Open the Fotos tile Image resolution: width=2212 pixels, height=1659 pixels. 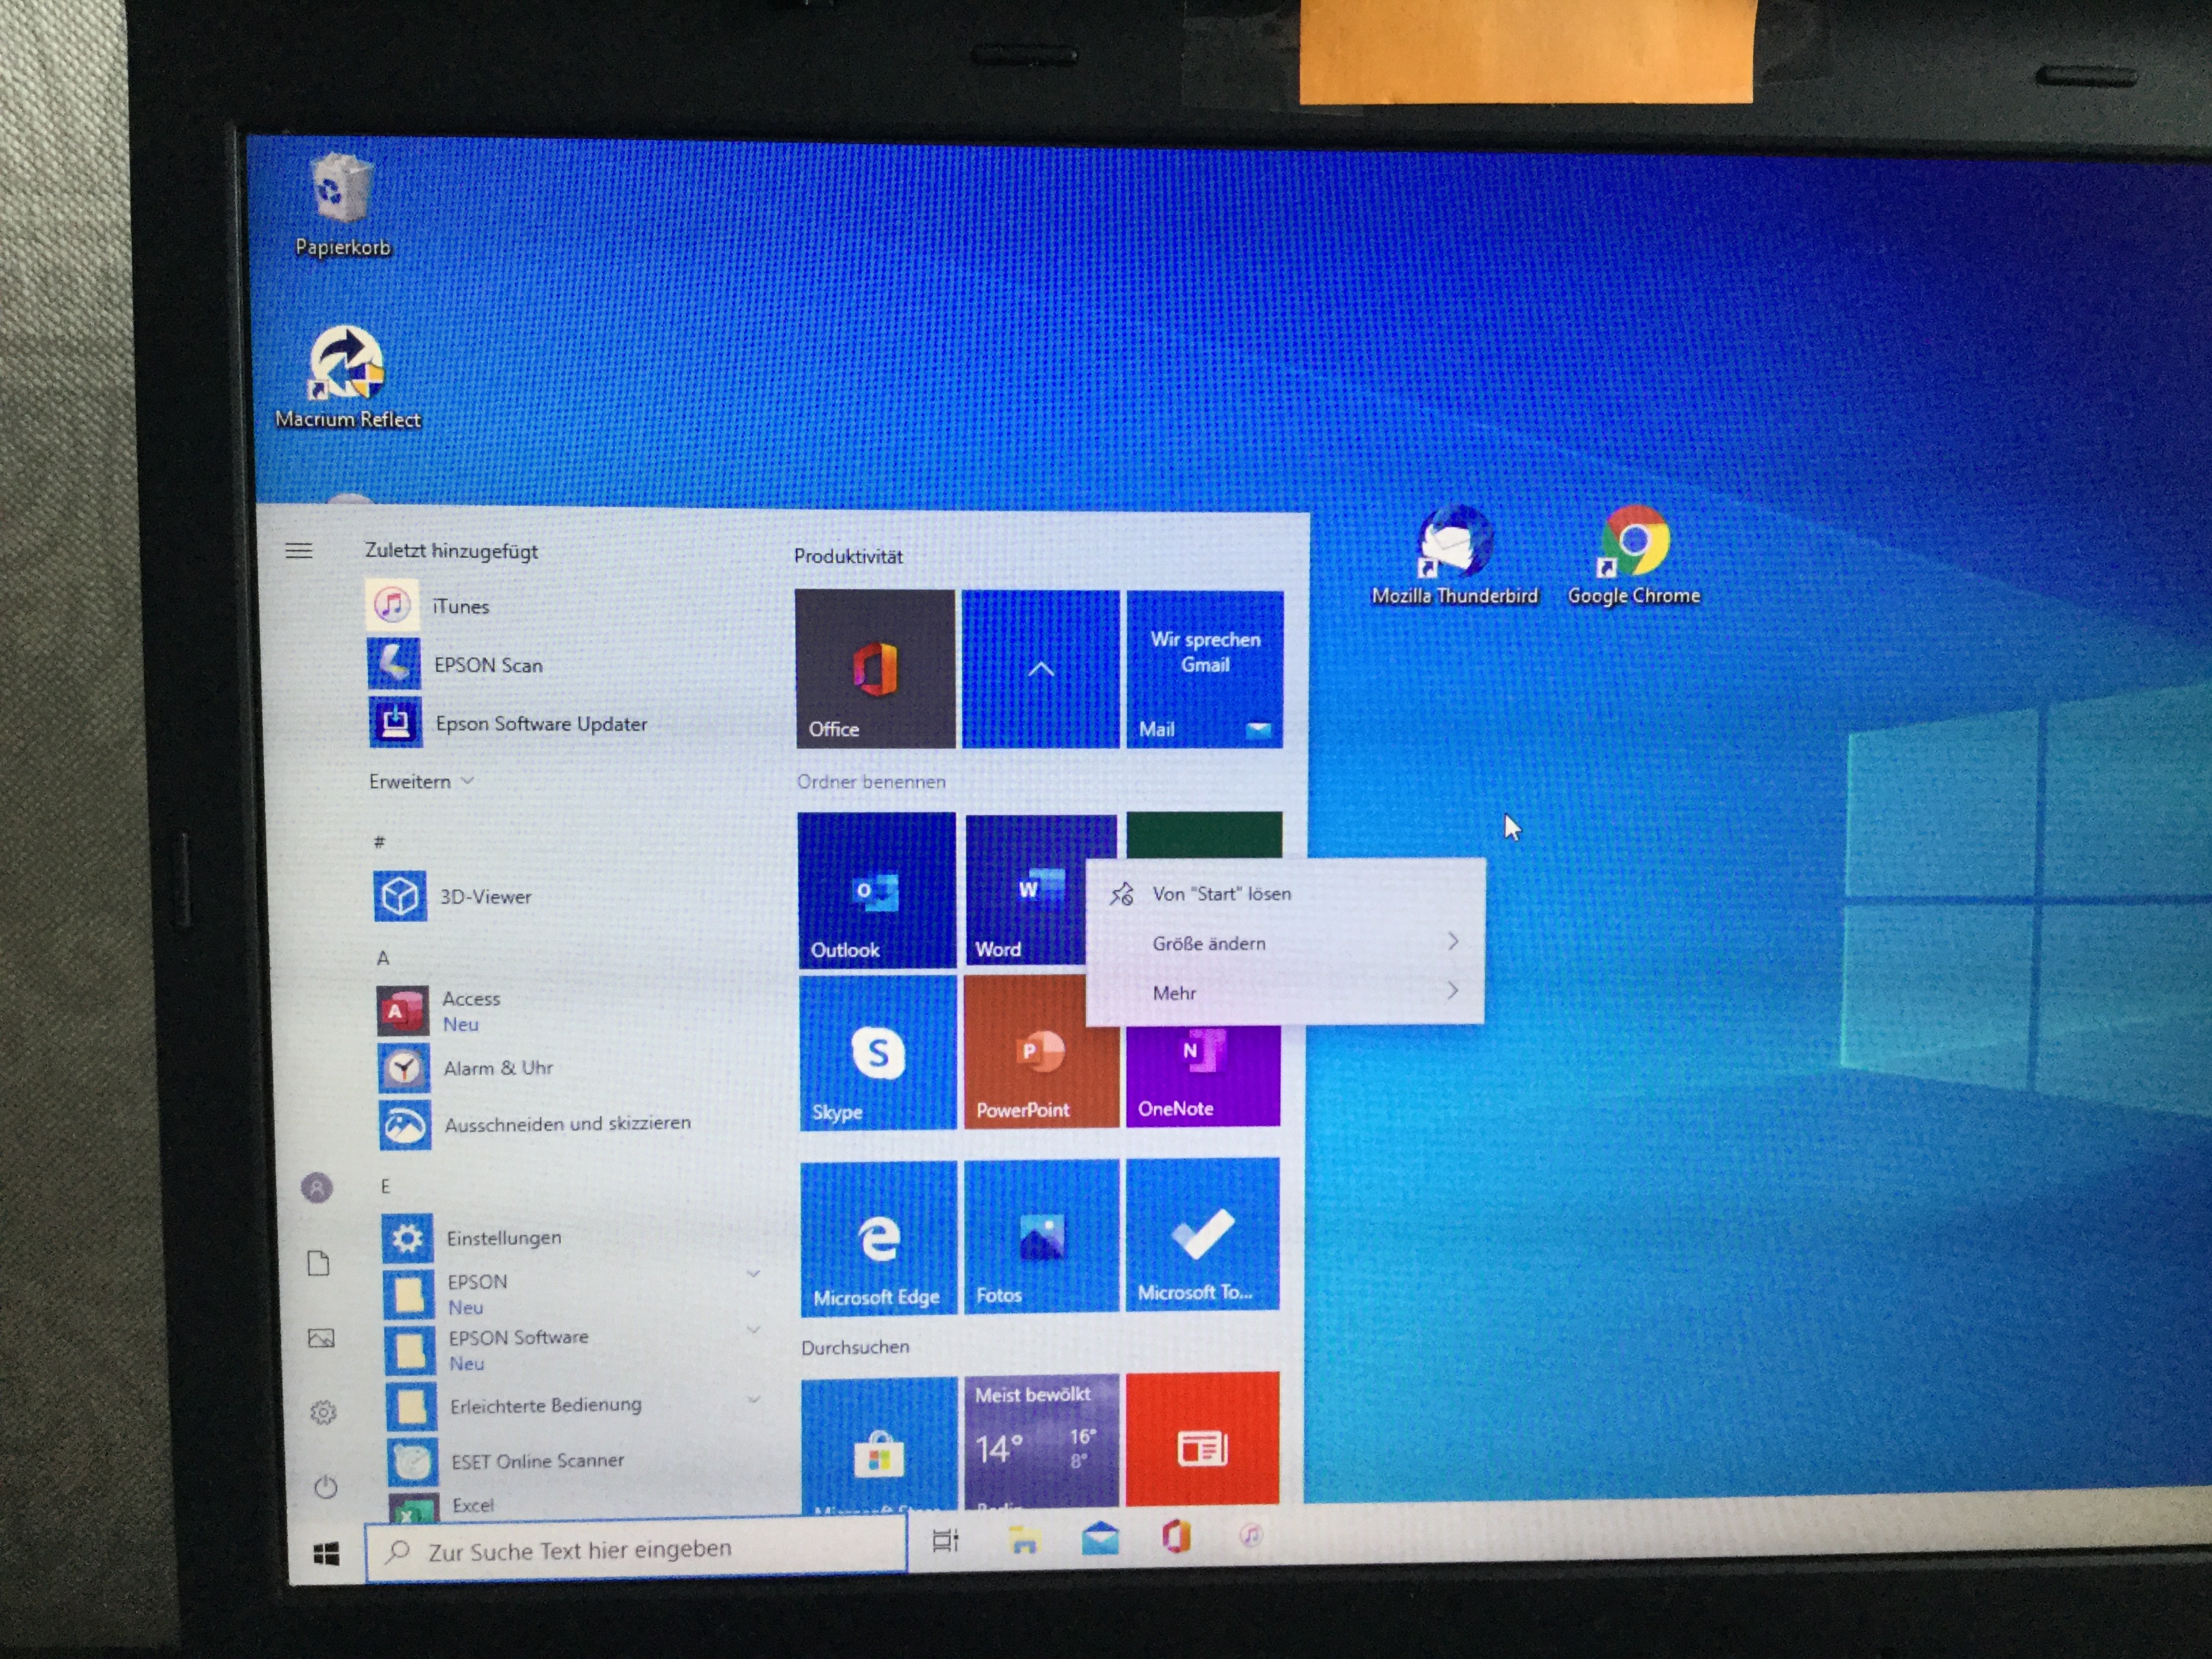[1041, 1236]
